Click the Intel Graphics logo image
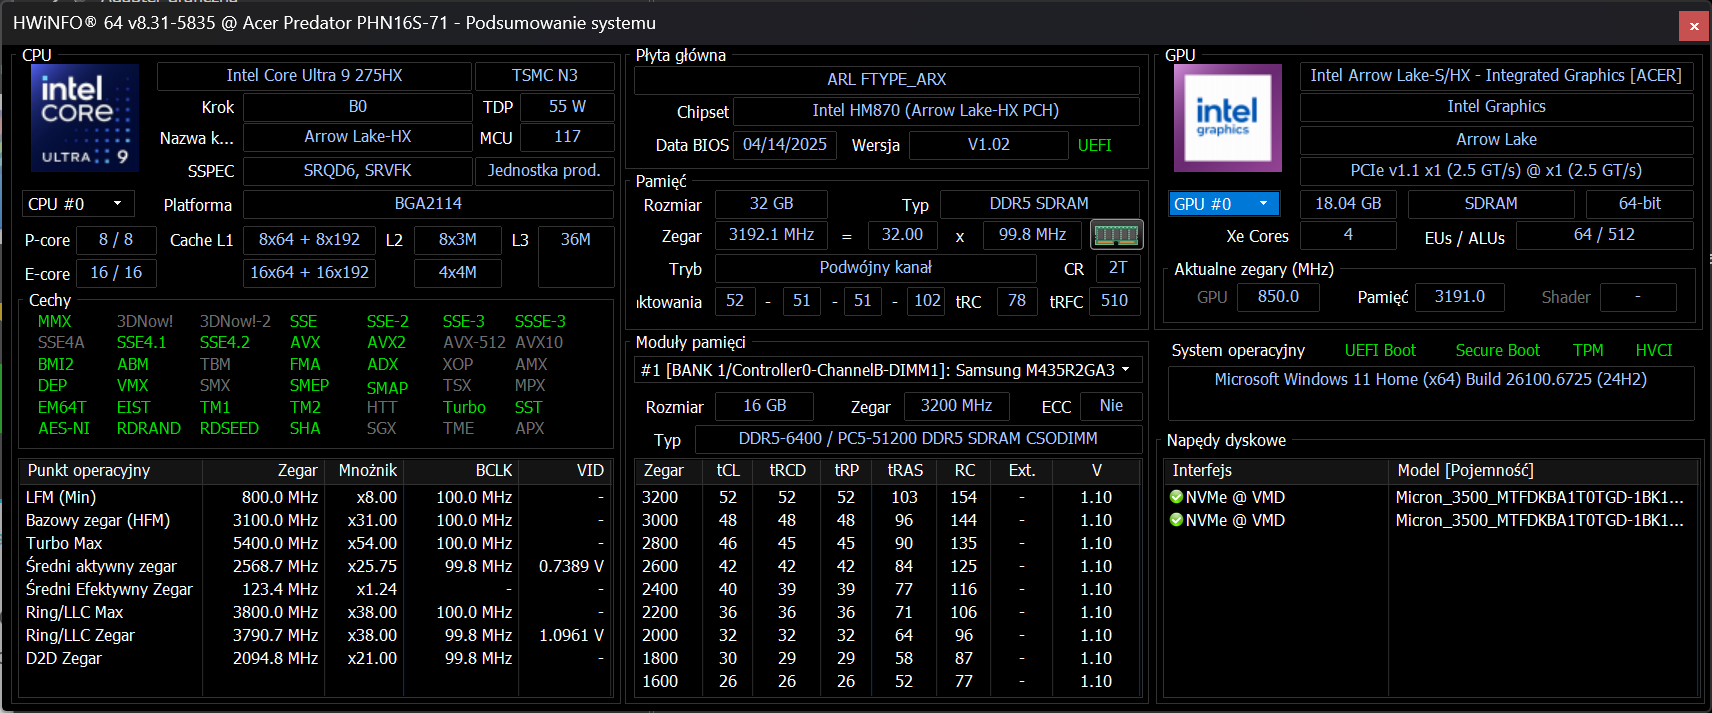Viewport: 1712px width, 713px height. [1226, 117]
